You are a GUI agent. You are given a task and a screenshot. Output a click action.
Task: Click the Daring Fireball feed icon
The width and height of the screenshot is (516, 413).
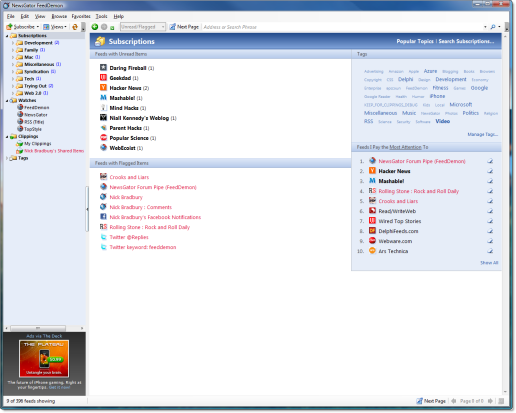(103, 67)
